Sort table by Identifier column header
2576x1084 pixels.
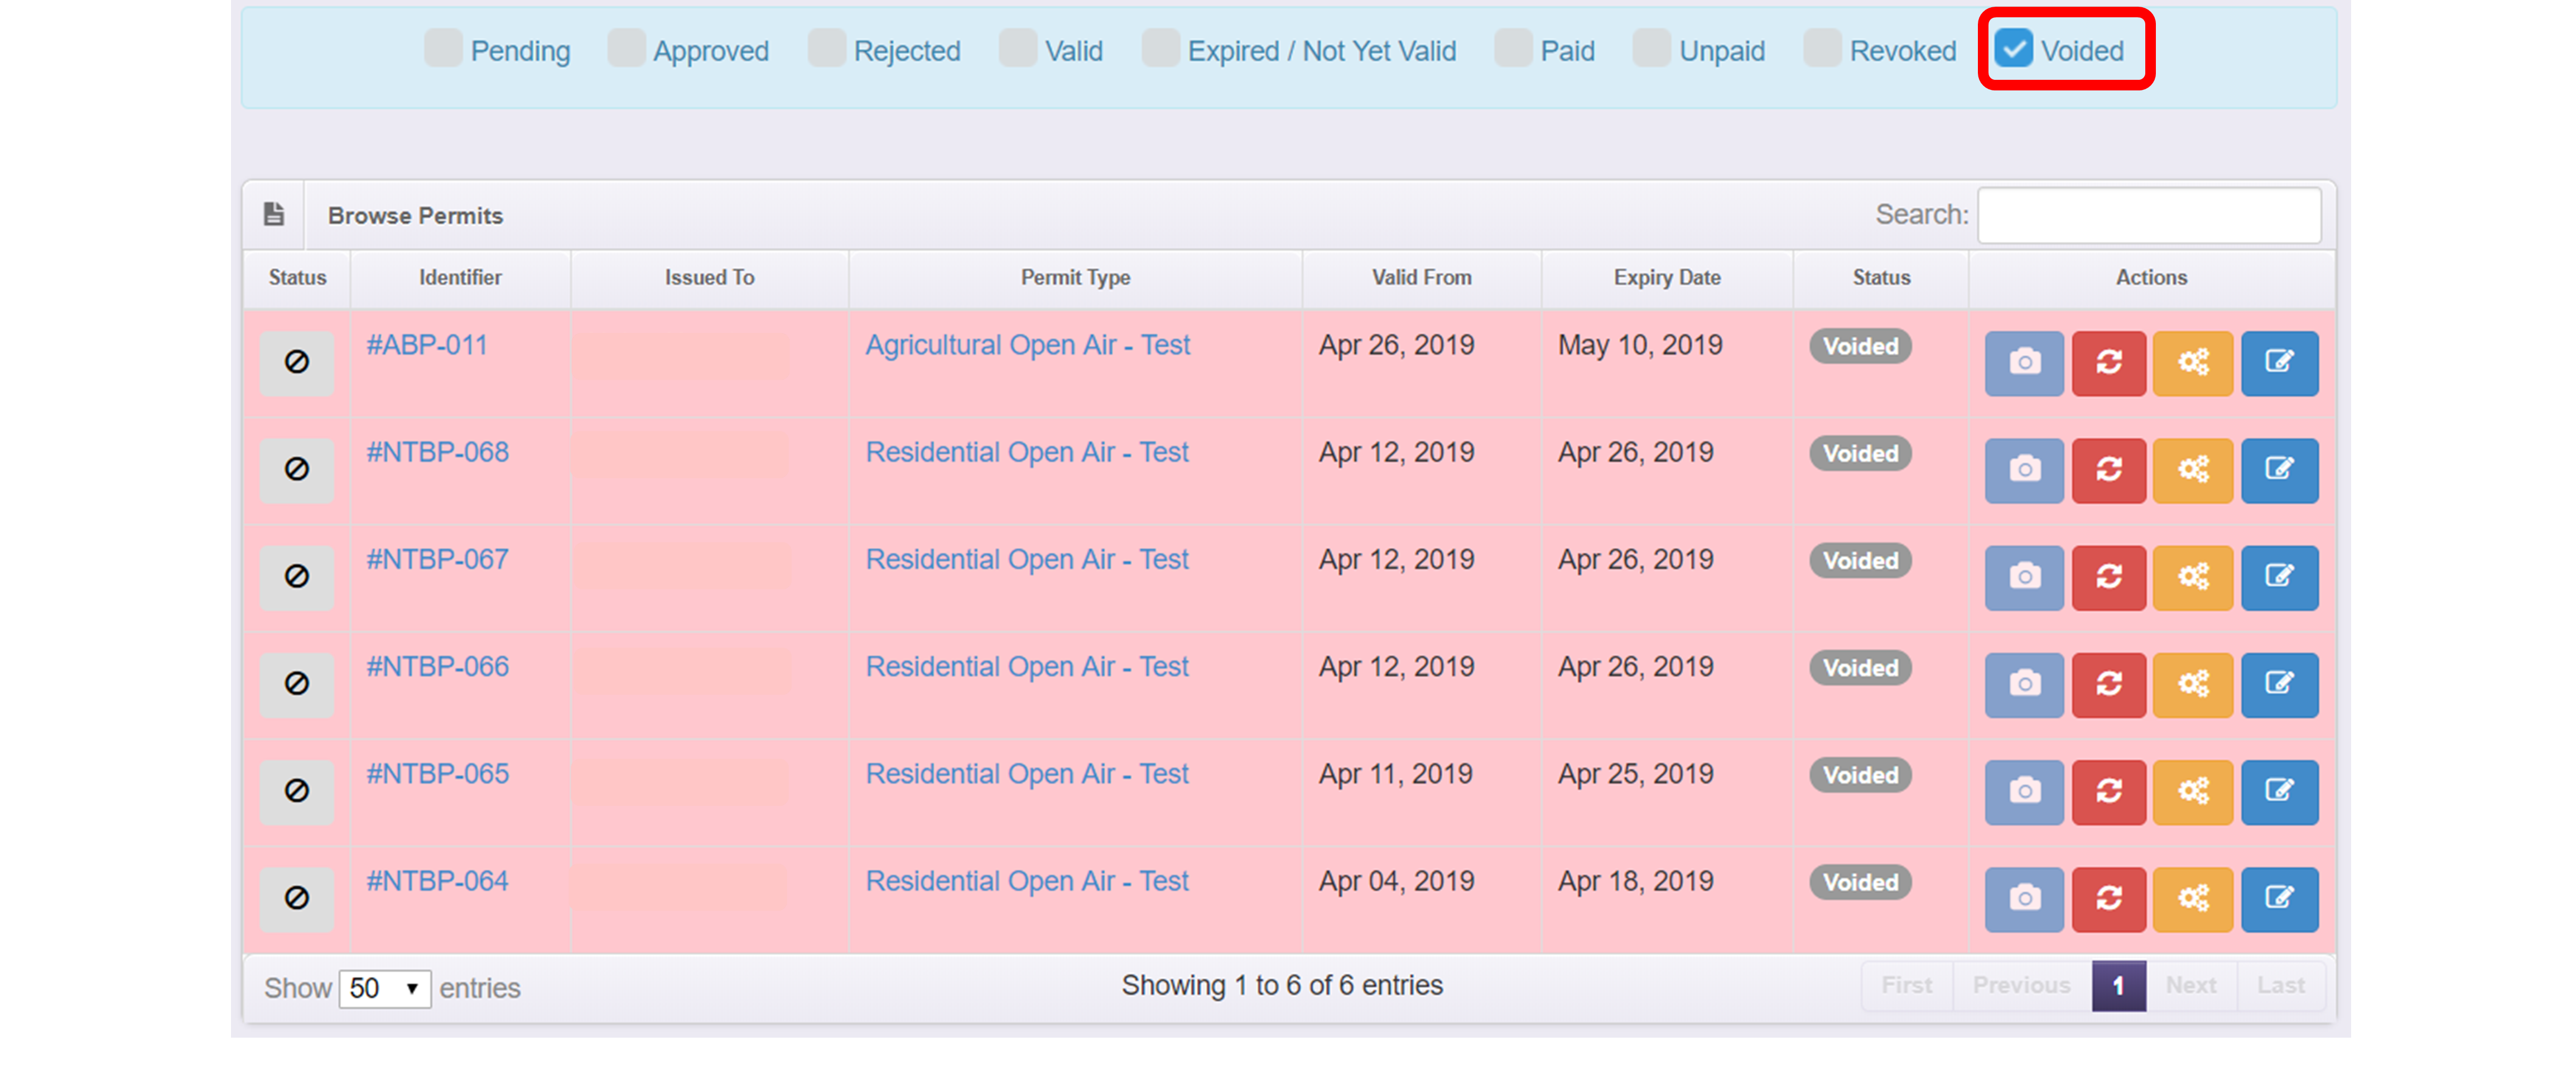[460, 277]
